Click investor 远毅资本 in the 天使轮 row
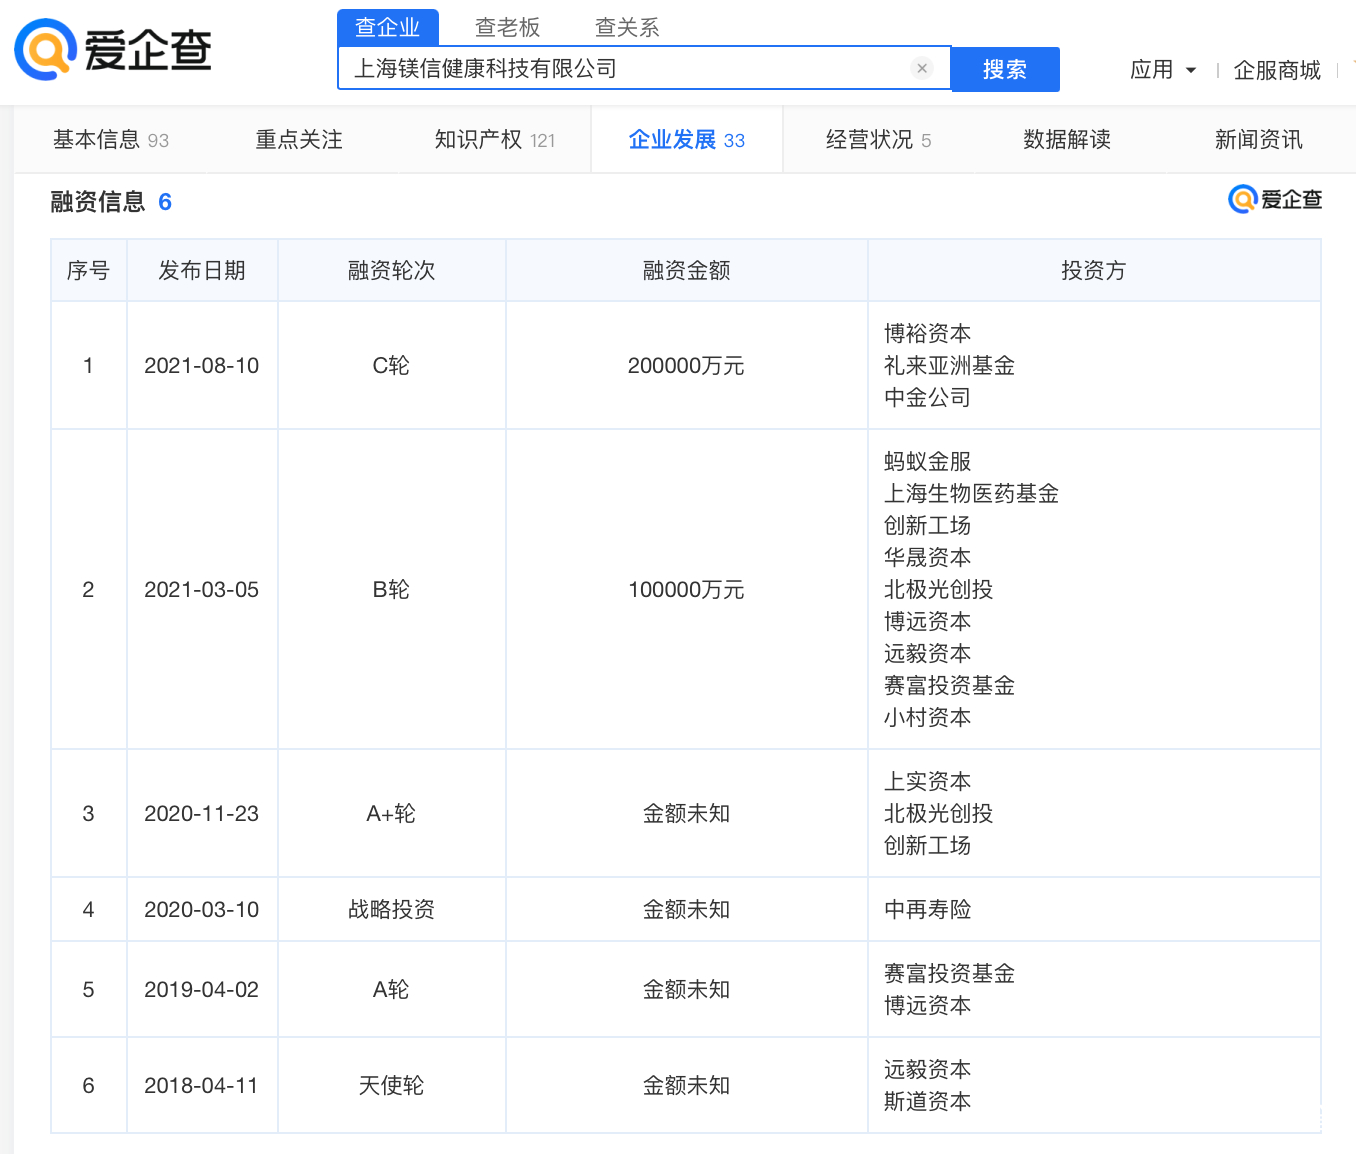Screen dimensions: 1356x1154 pos(927,1070)
